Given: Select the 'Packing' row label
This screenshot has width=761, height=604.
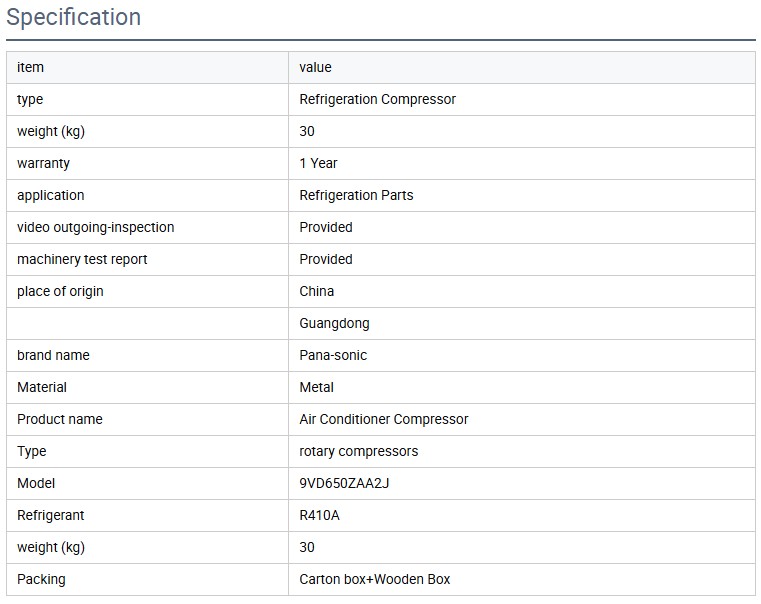Looking at the screenshot, I should point(41,579).
